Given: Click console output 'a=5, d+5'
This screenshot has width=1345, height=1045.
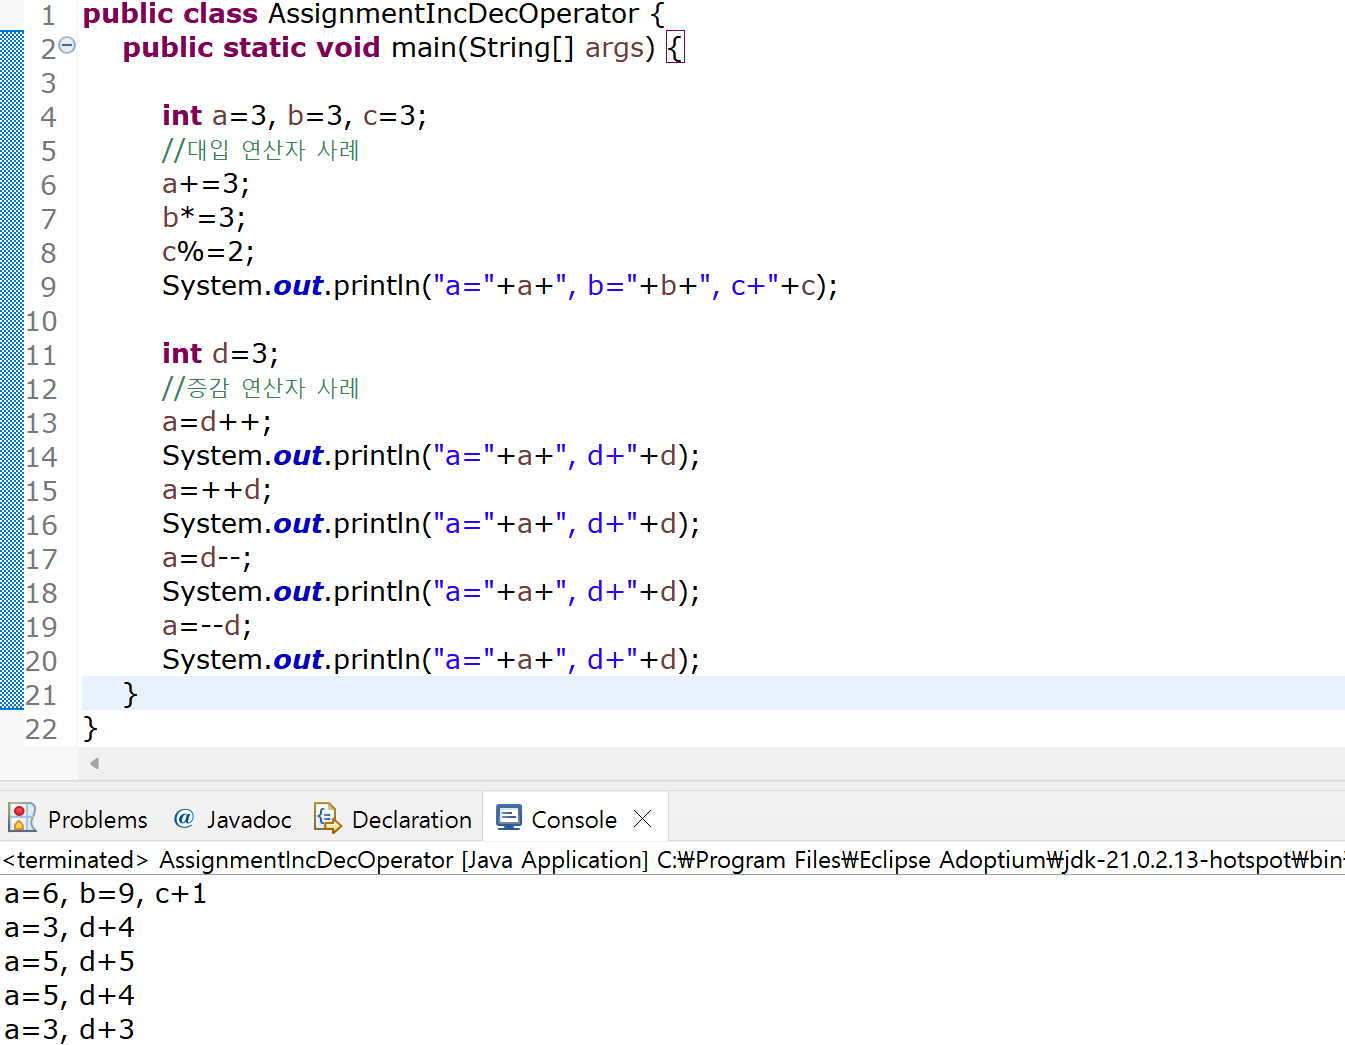Looking at the screenshot, I should coord(69,961).
